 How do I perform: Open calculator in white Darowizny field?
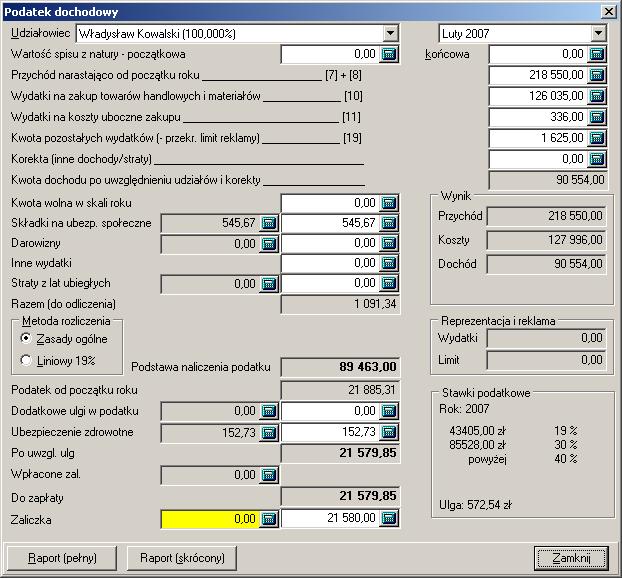389,243
